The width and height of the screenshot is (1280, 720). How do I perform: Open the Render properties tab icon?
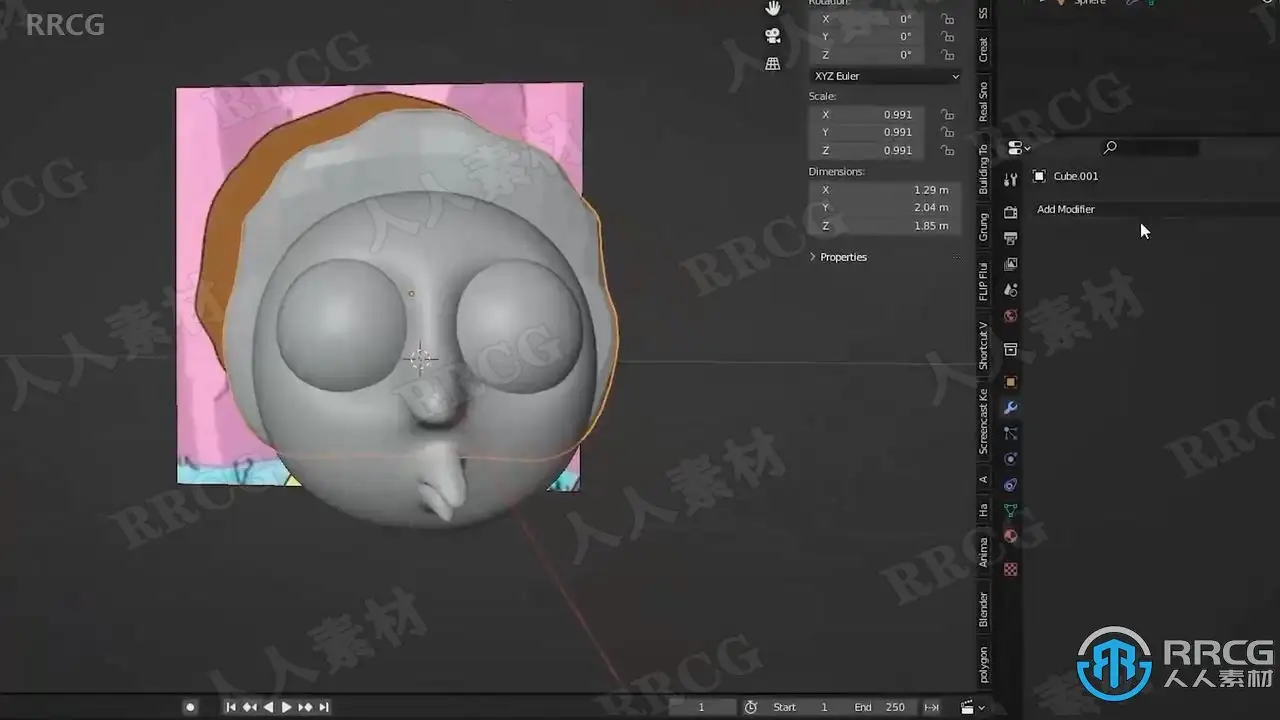click(1010, 213)
